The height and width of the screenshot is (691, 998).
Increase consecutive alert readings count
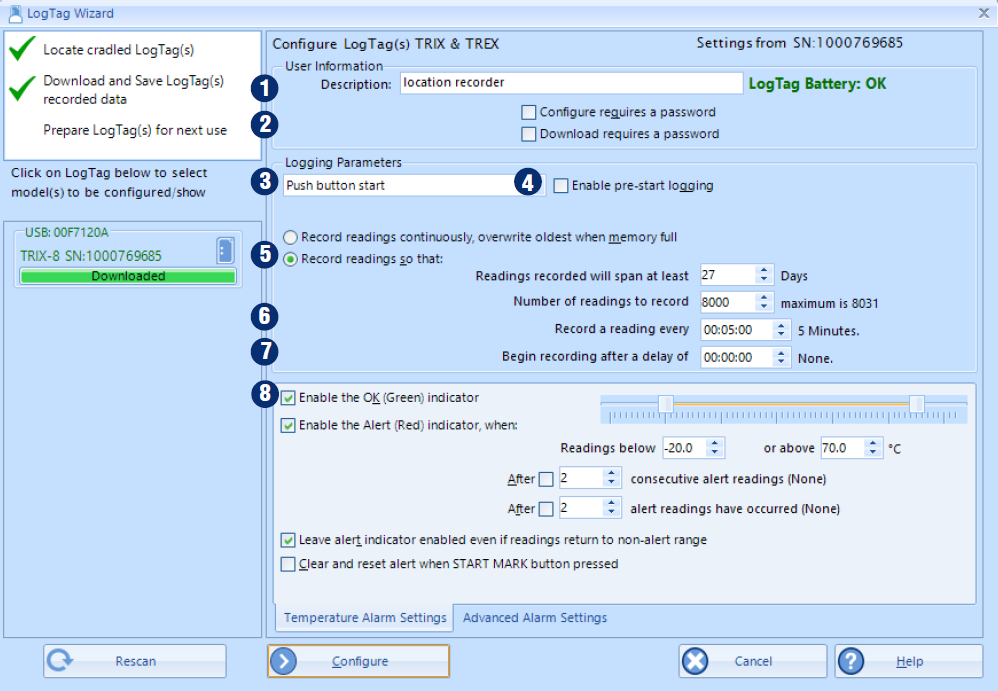(611, 473)
